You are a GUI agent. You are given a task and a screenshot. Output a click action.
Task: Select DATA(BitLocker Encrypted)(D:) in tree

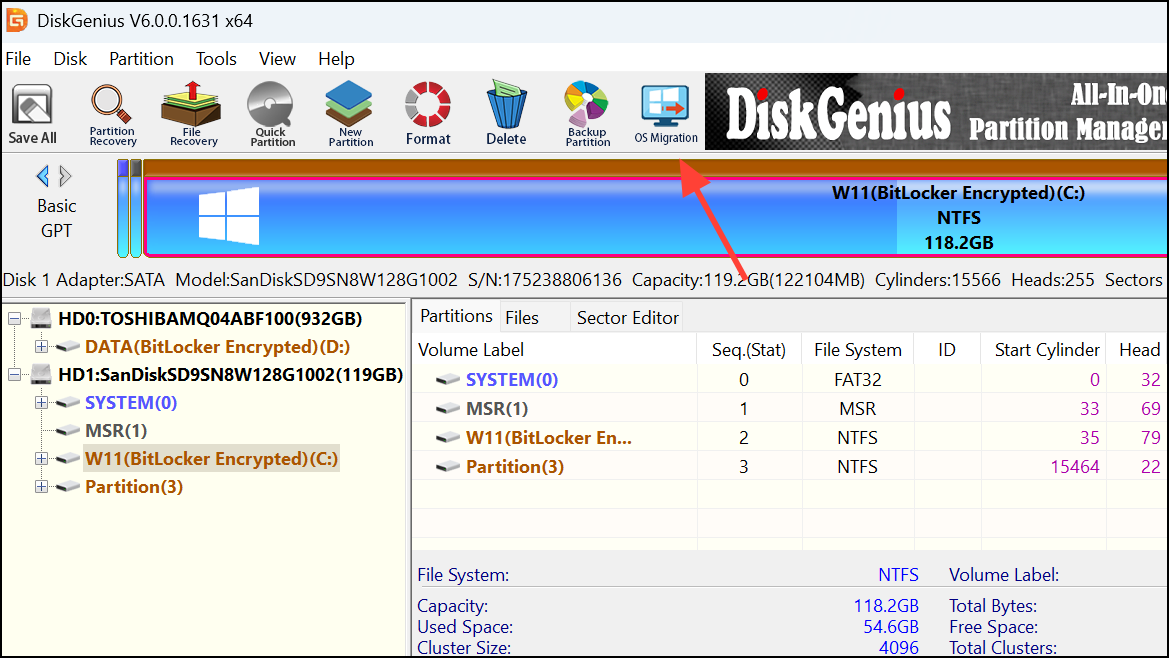coord(217,347)
